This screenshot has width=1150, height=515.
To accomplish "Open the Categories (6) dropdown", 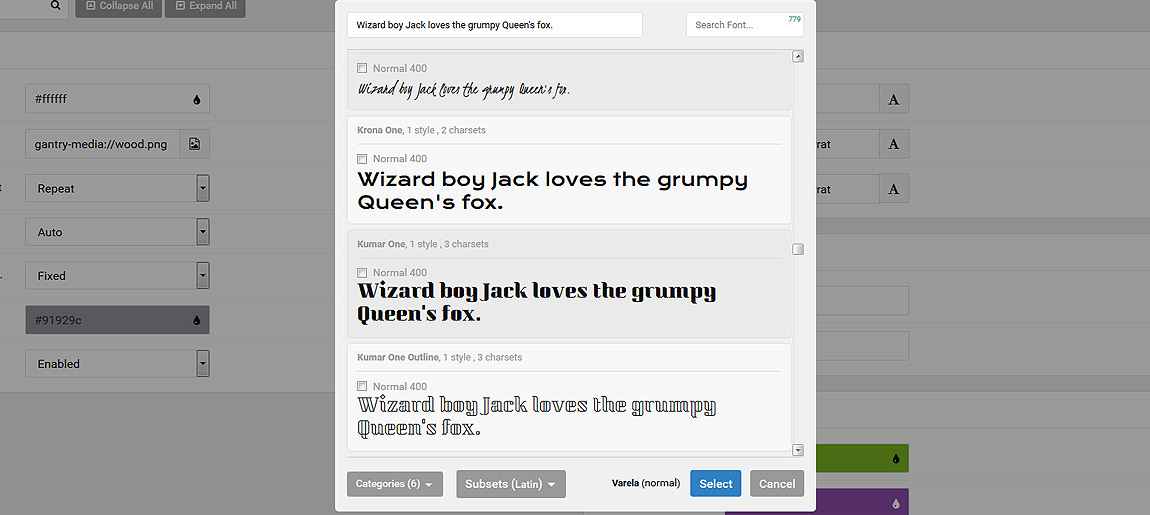I will point(395,484).
